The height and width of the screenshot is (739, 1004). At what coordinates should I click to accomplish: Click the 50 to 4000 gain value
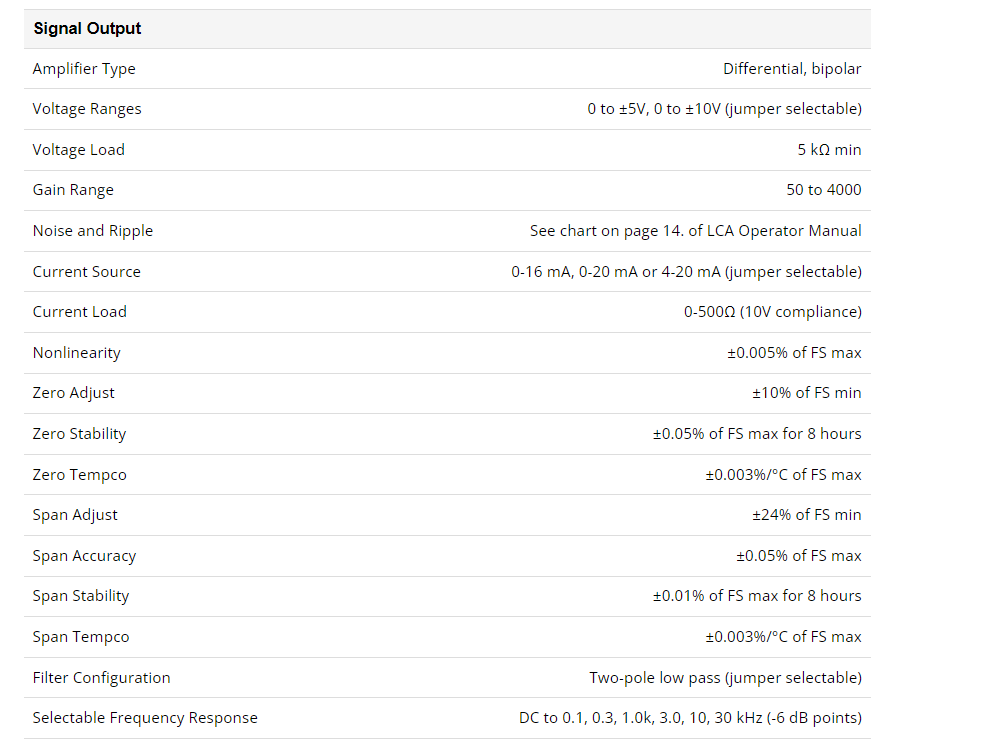(823, 190)
